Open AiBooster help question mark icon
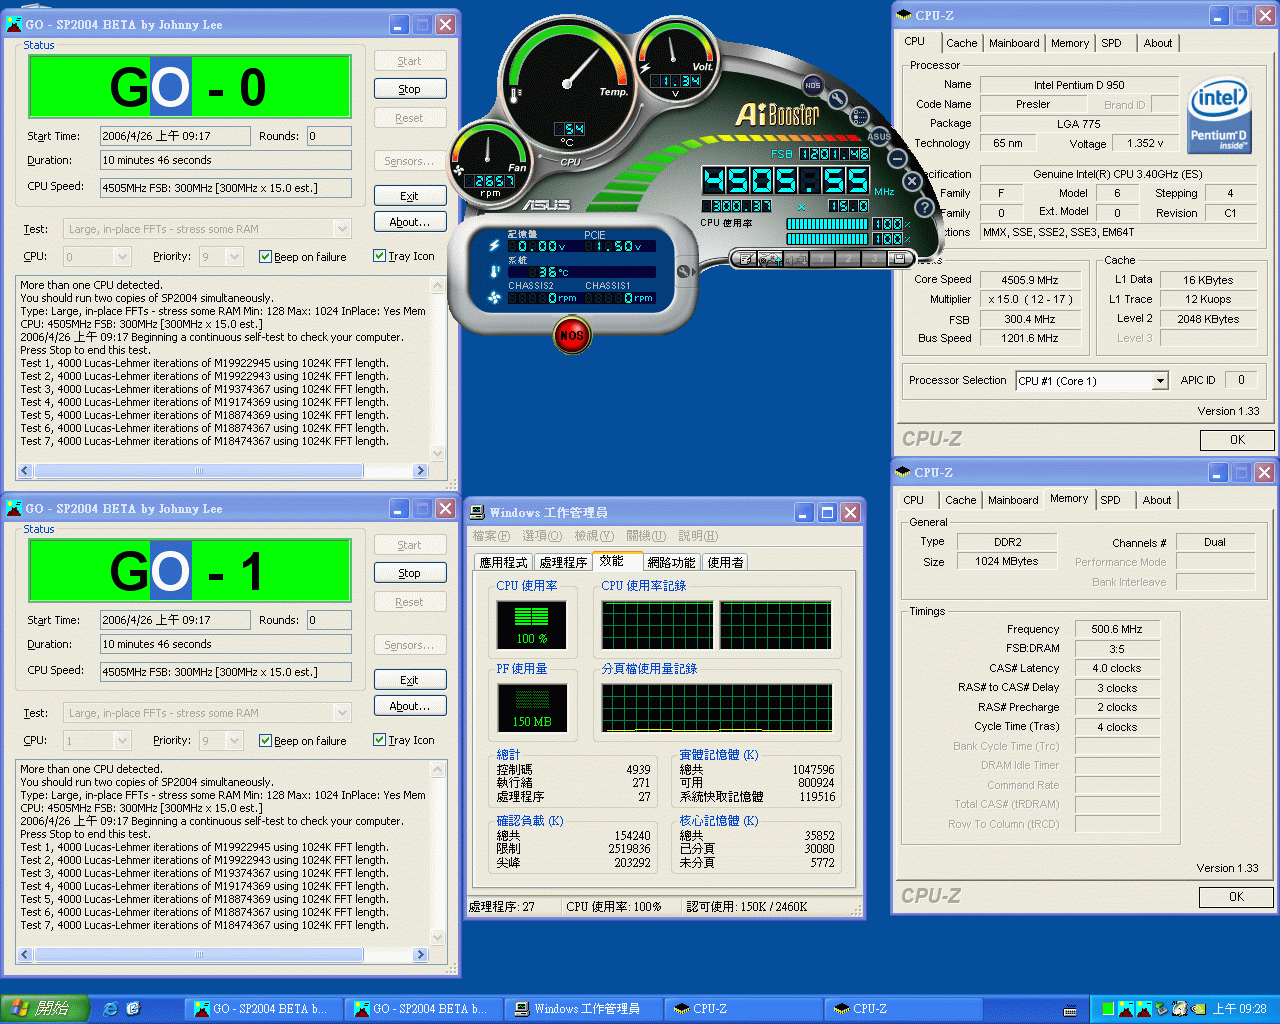Screen dimensions: 1280x1024 pos(924,207)
